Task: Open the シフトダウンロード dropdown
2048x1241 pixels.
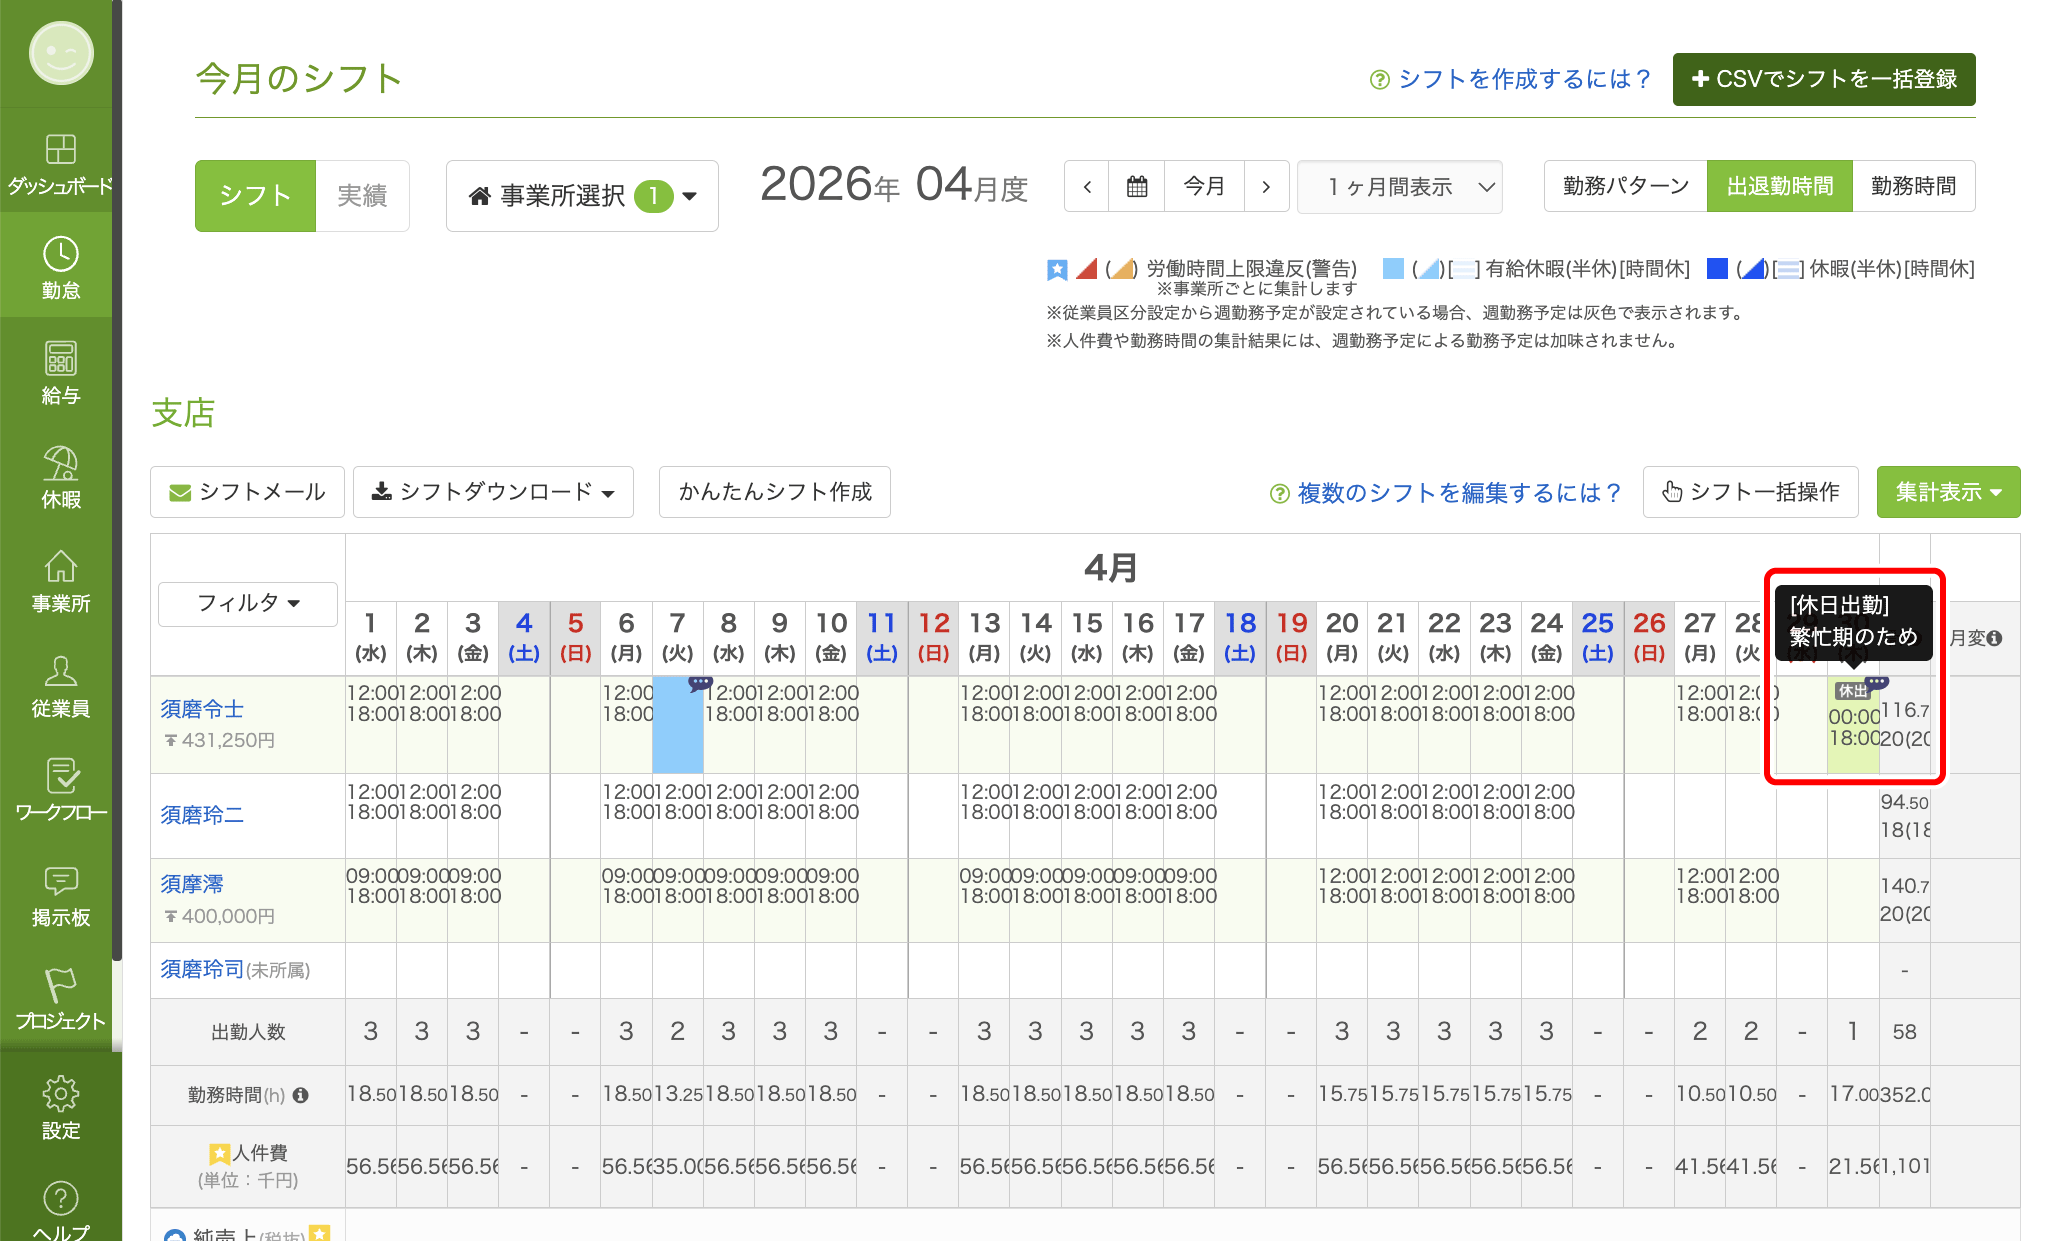Action: point(493,492)
